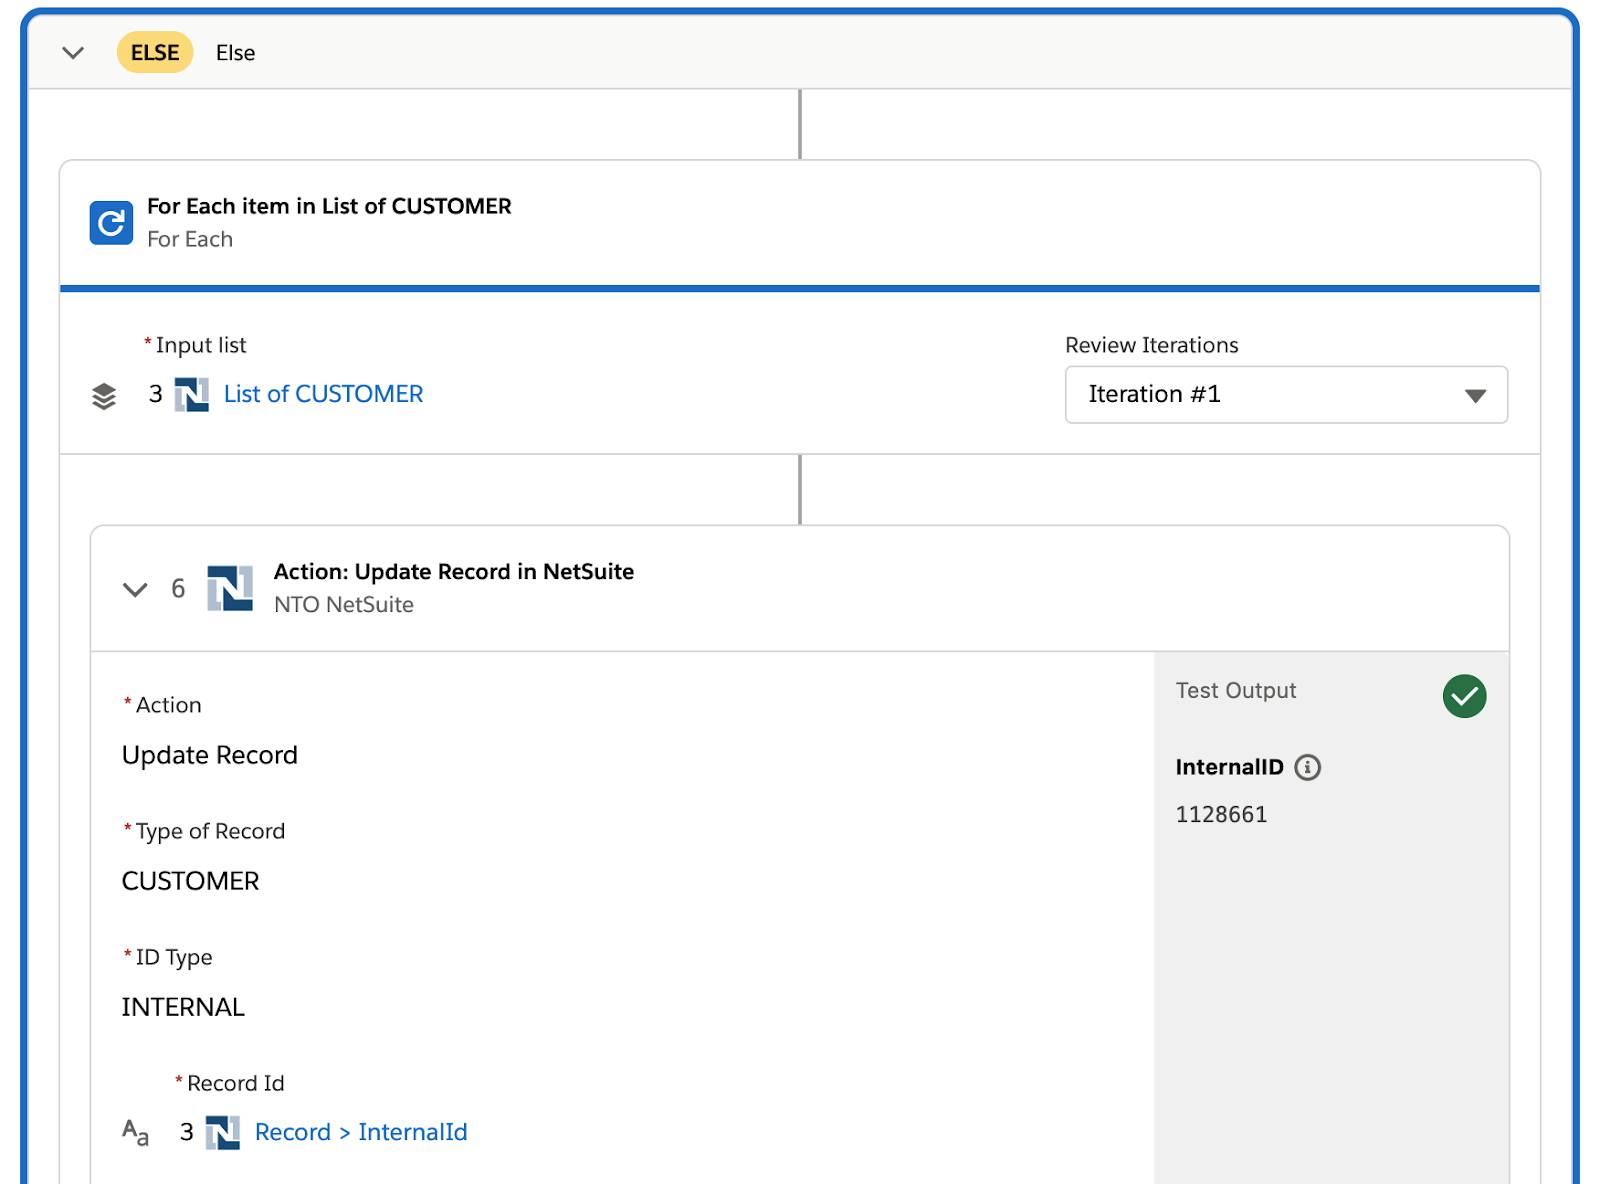The height and width of the screenshot is (1184, 1600).
Task: Collapse the Else branch chevron
Action: click(73, 53)
